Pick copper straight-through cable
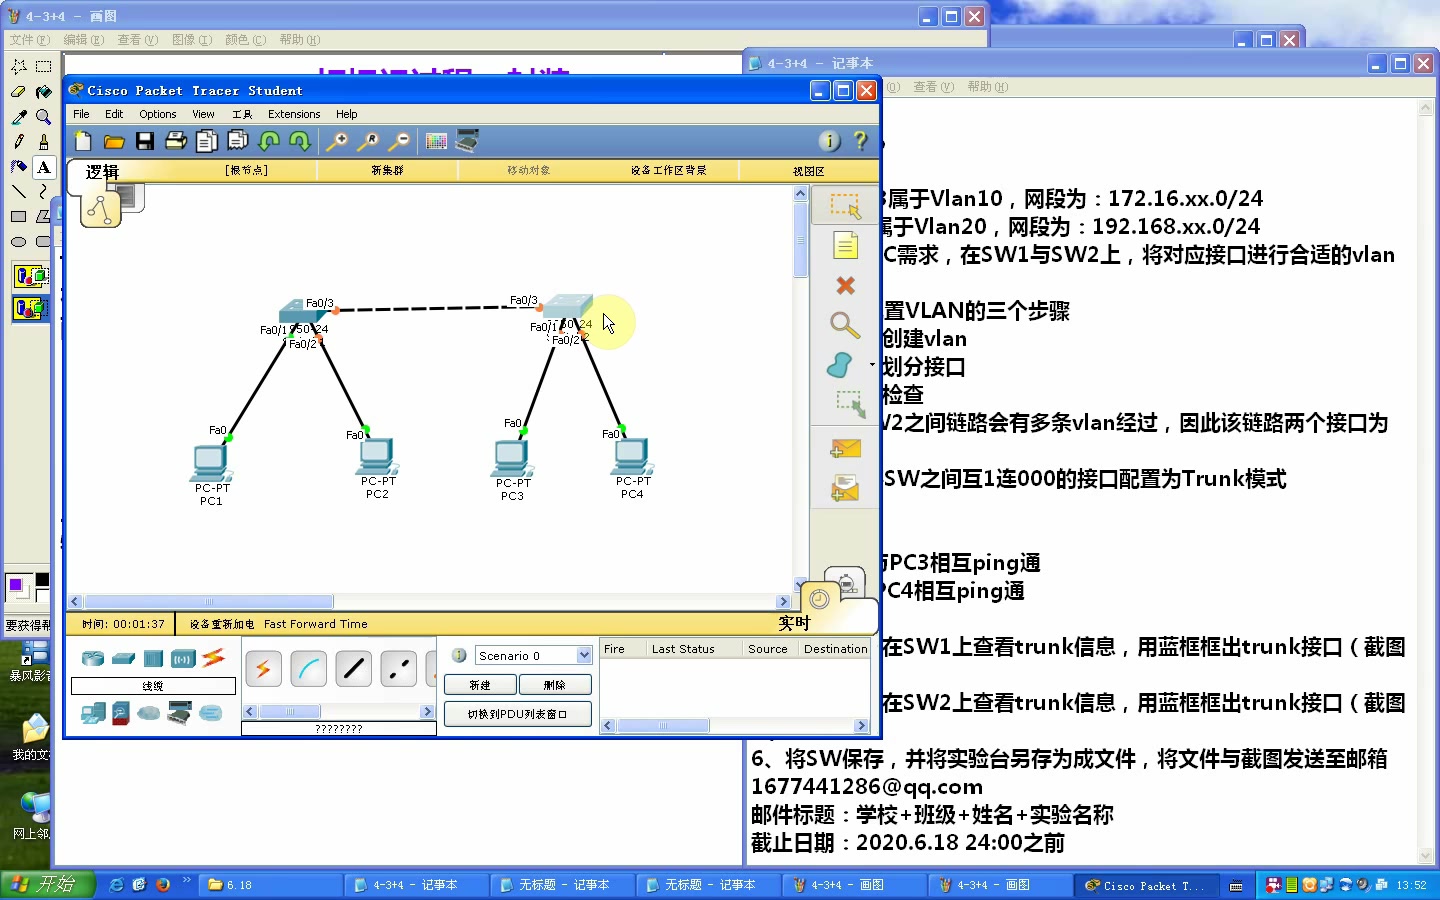Screen dimensions: 1440x900 pos(354,669)
